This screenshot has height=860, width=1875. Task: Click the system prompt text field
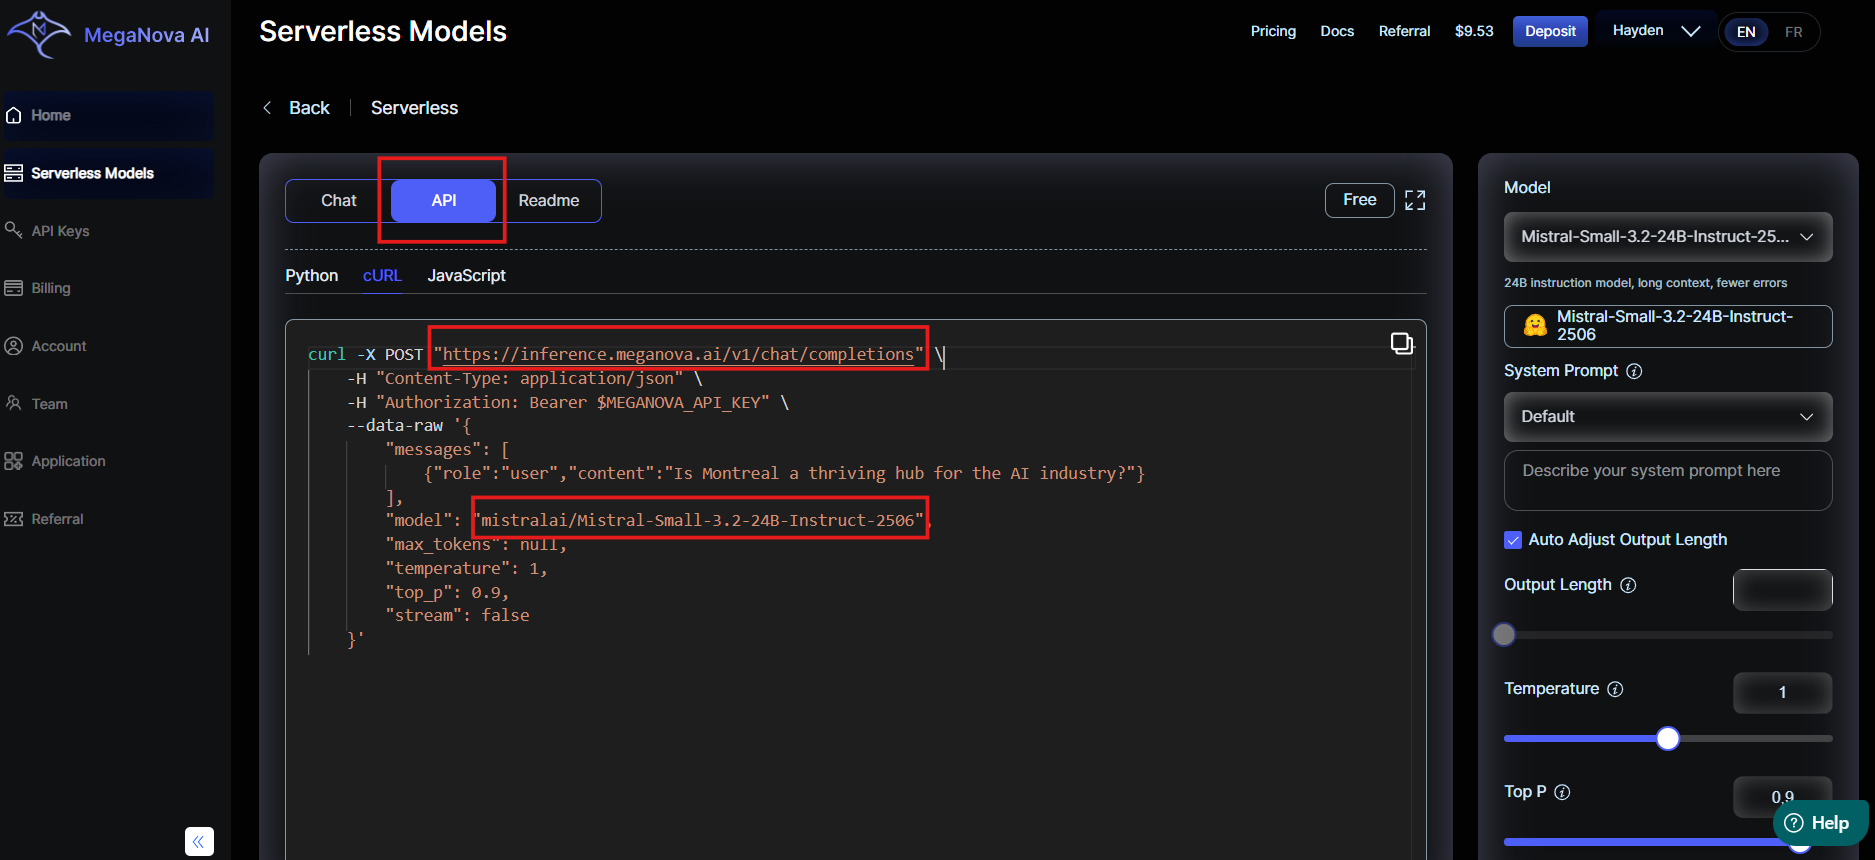coord(1667,480)
